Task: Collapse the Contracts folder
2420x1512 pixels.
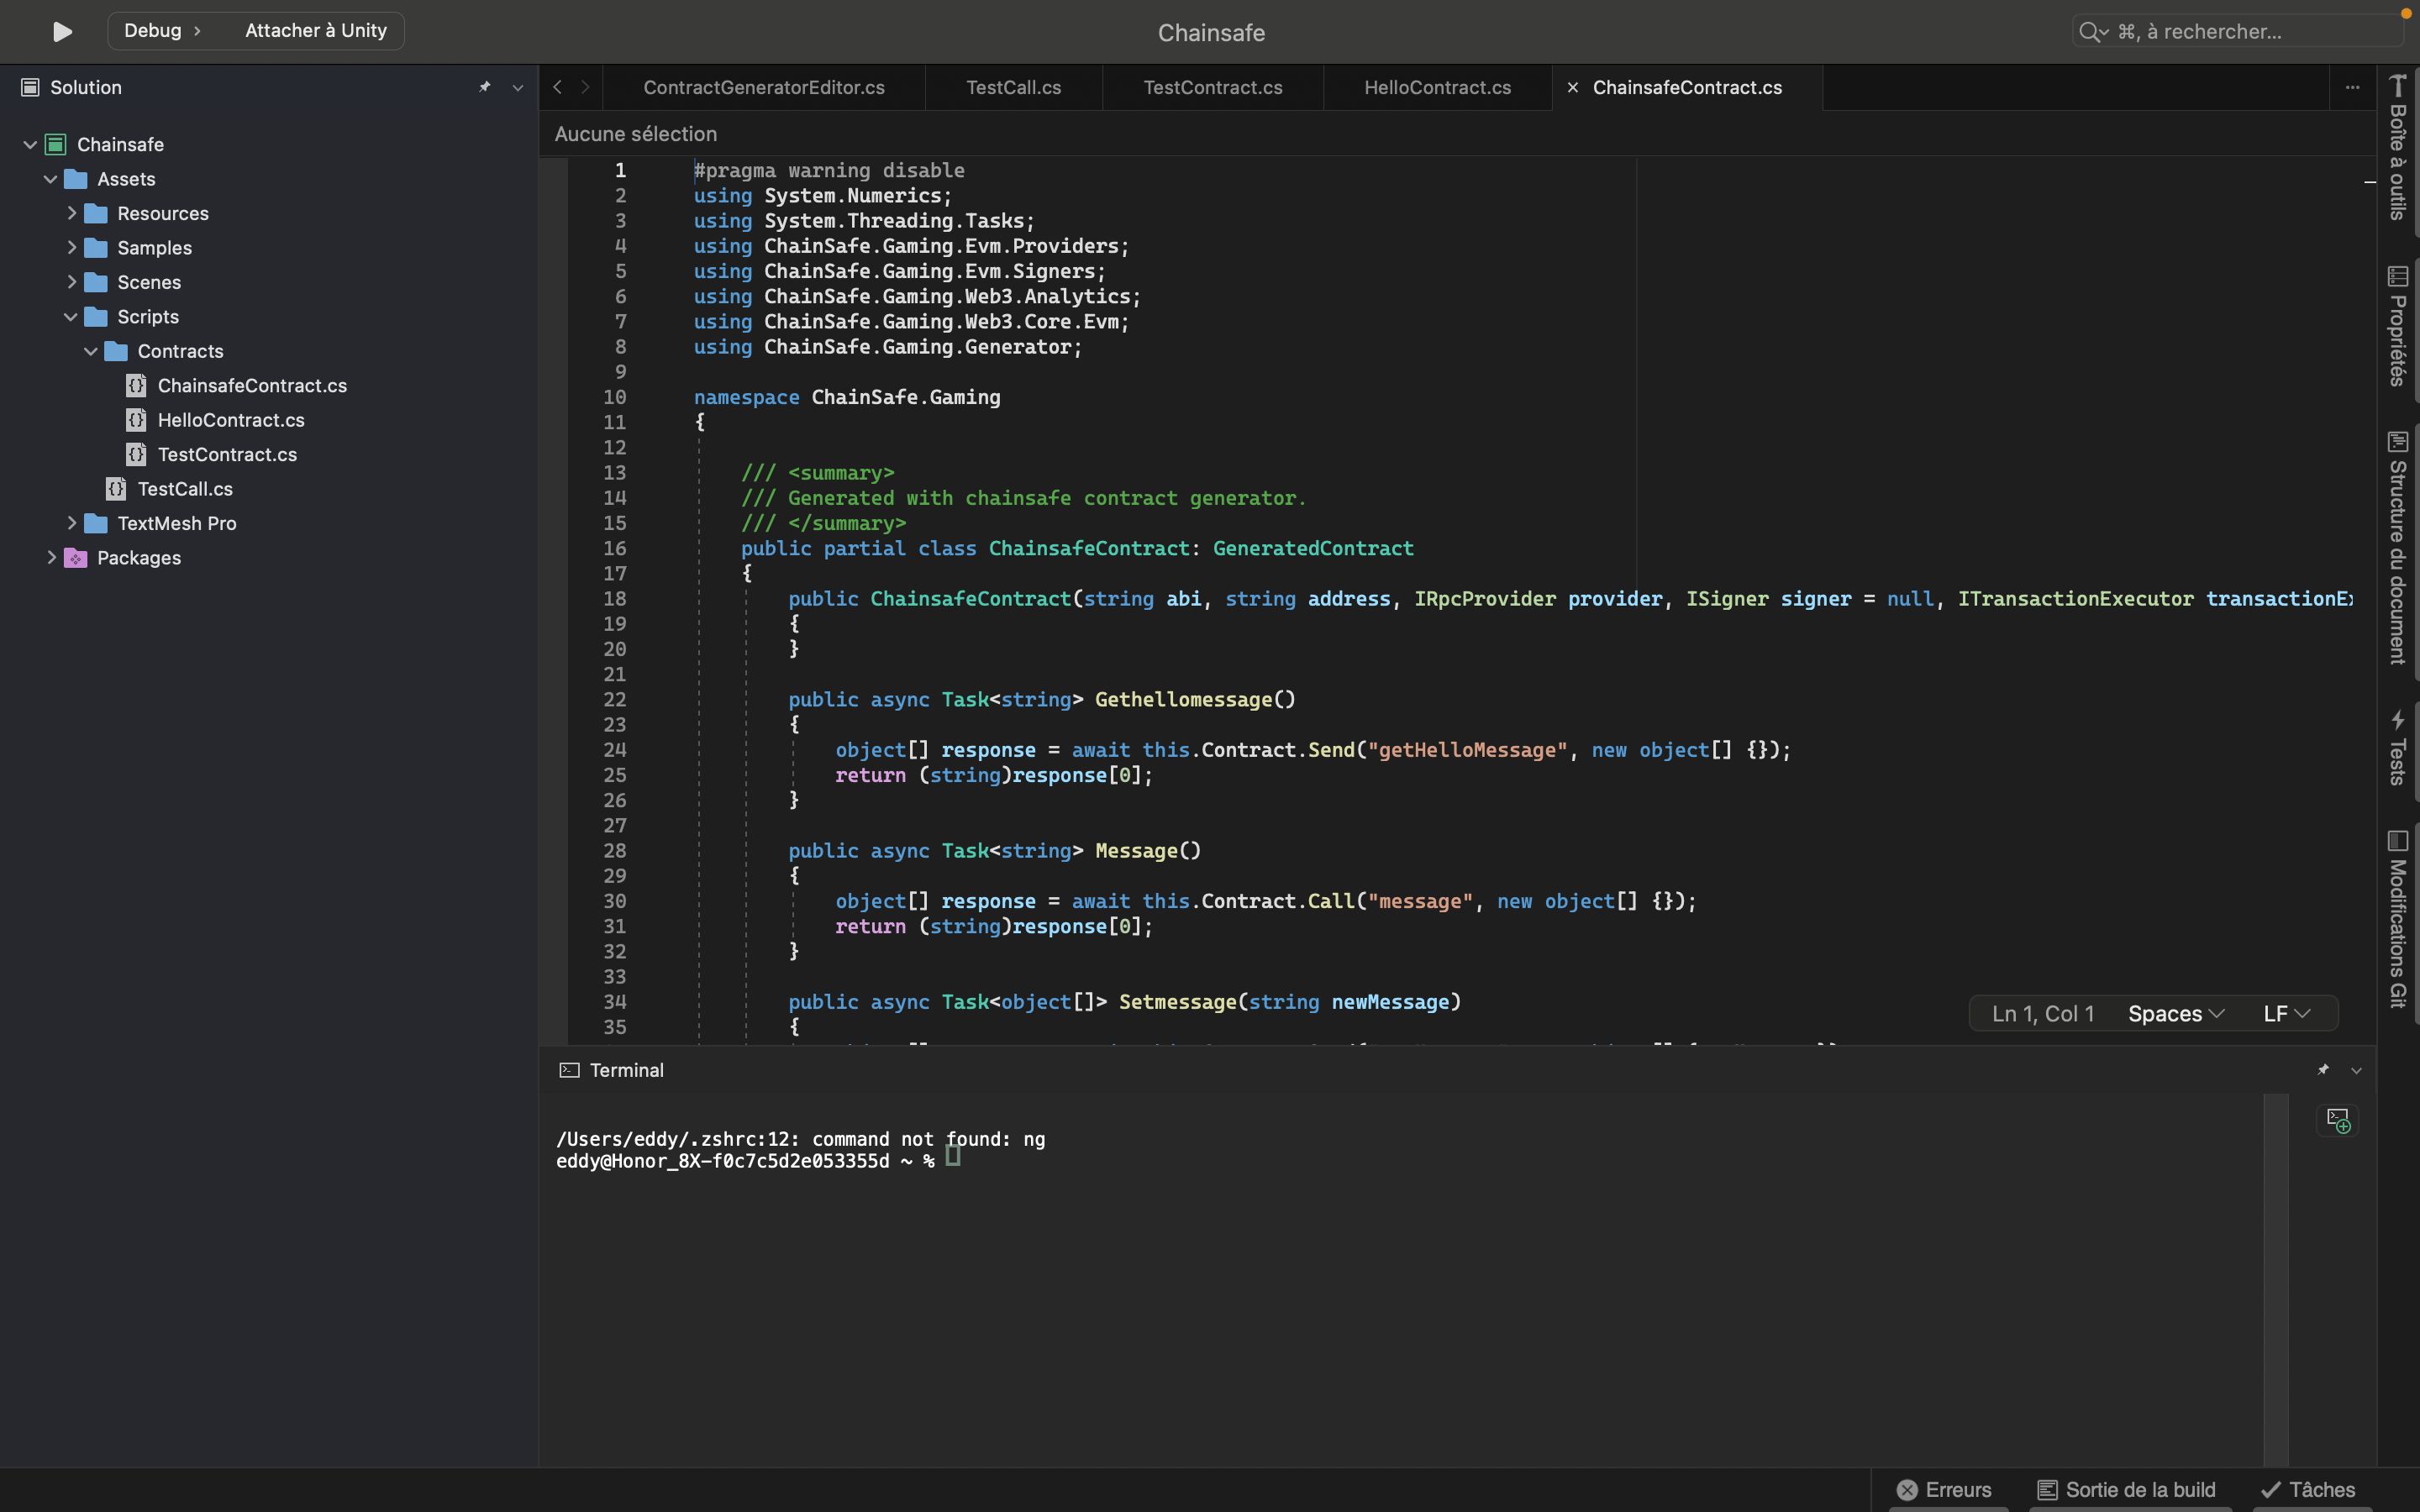Action: 91,351
